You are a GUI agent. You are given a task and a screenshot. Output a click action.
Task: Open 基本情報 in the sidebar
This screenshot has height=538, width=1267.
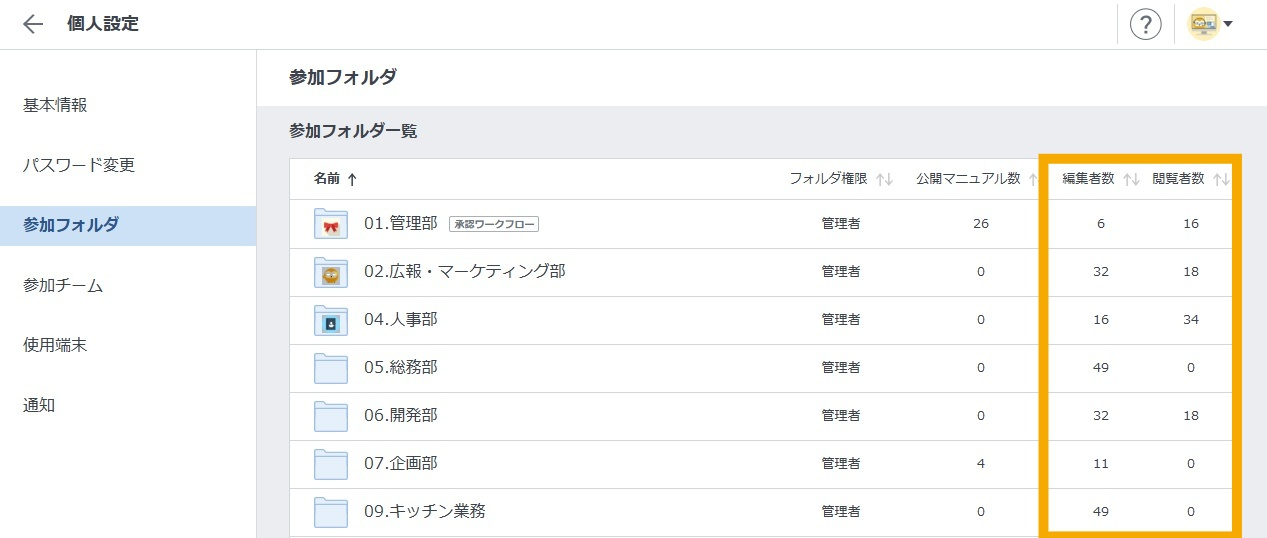pos(55,105)
